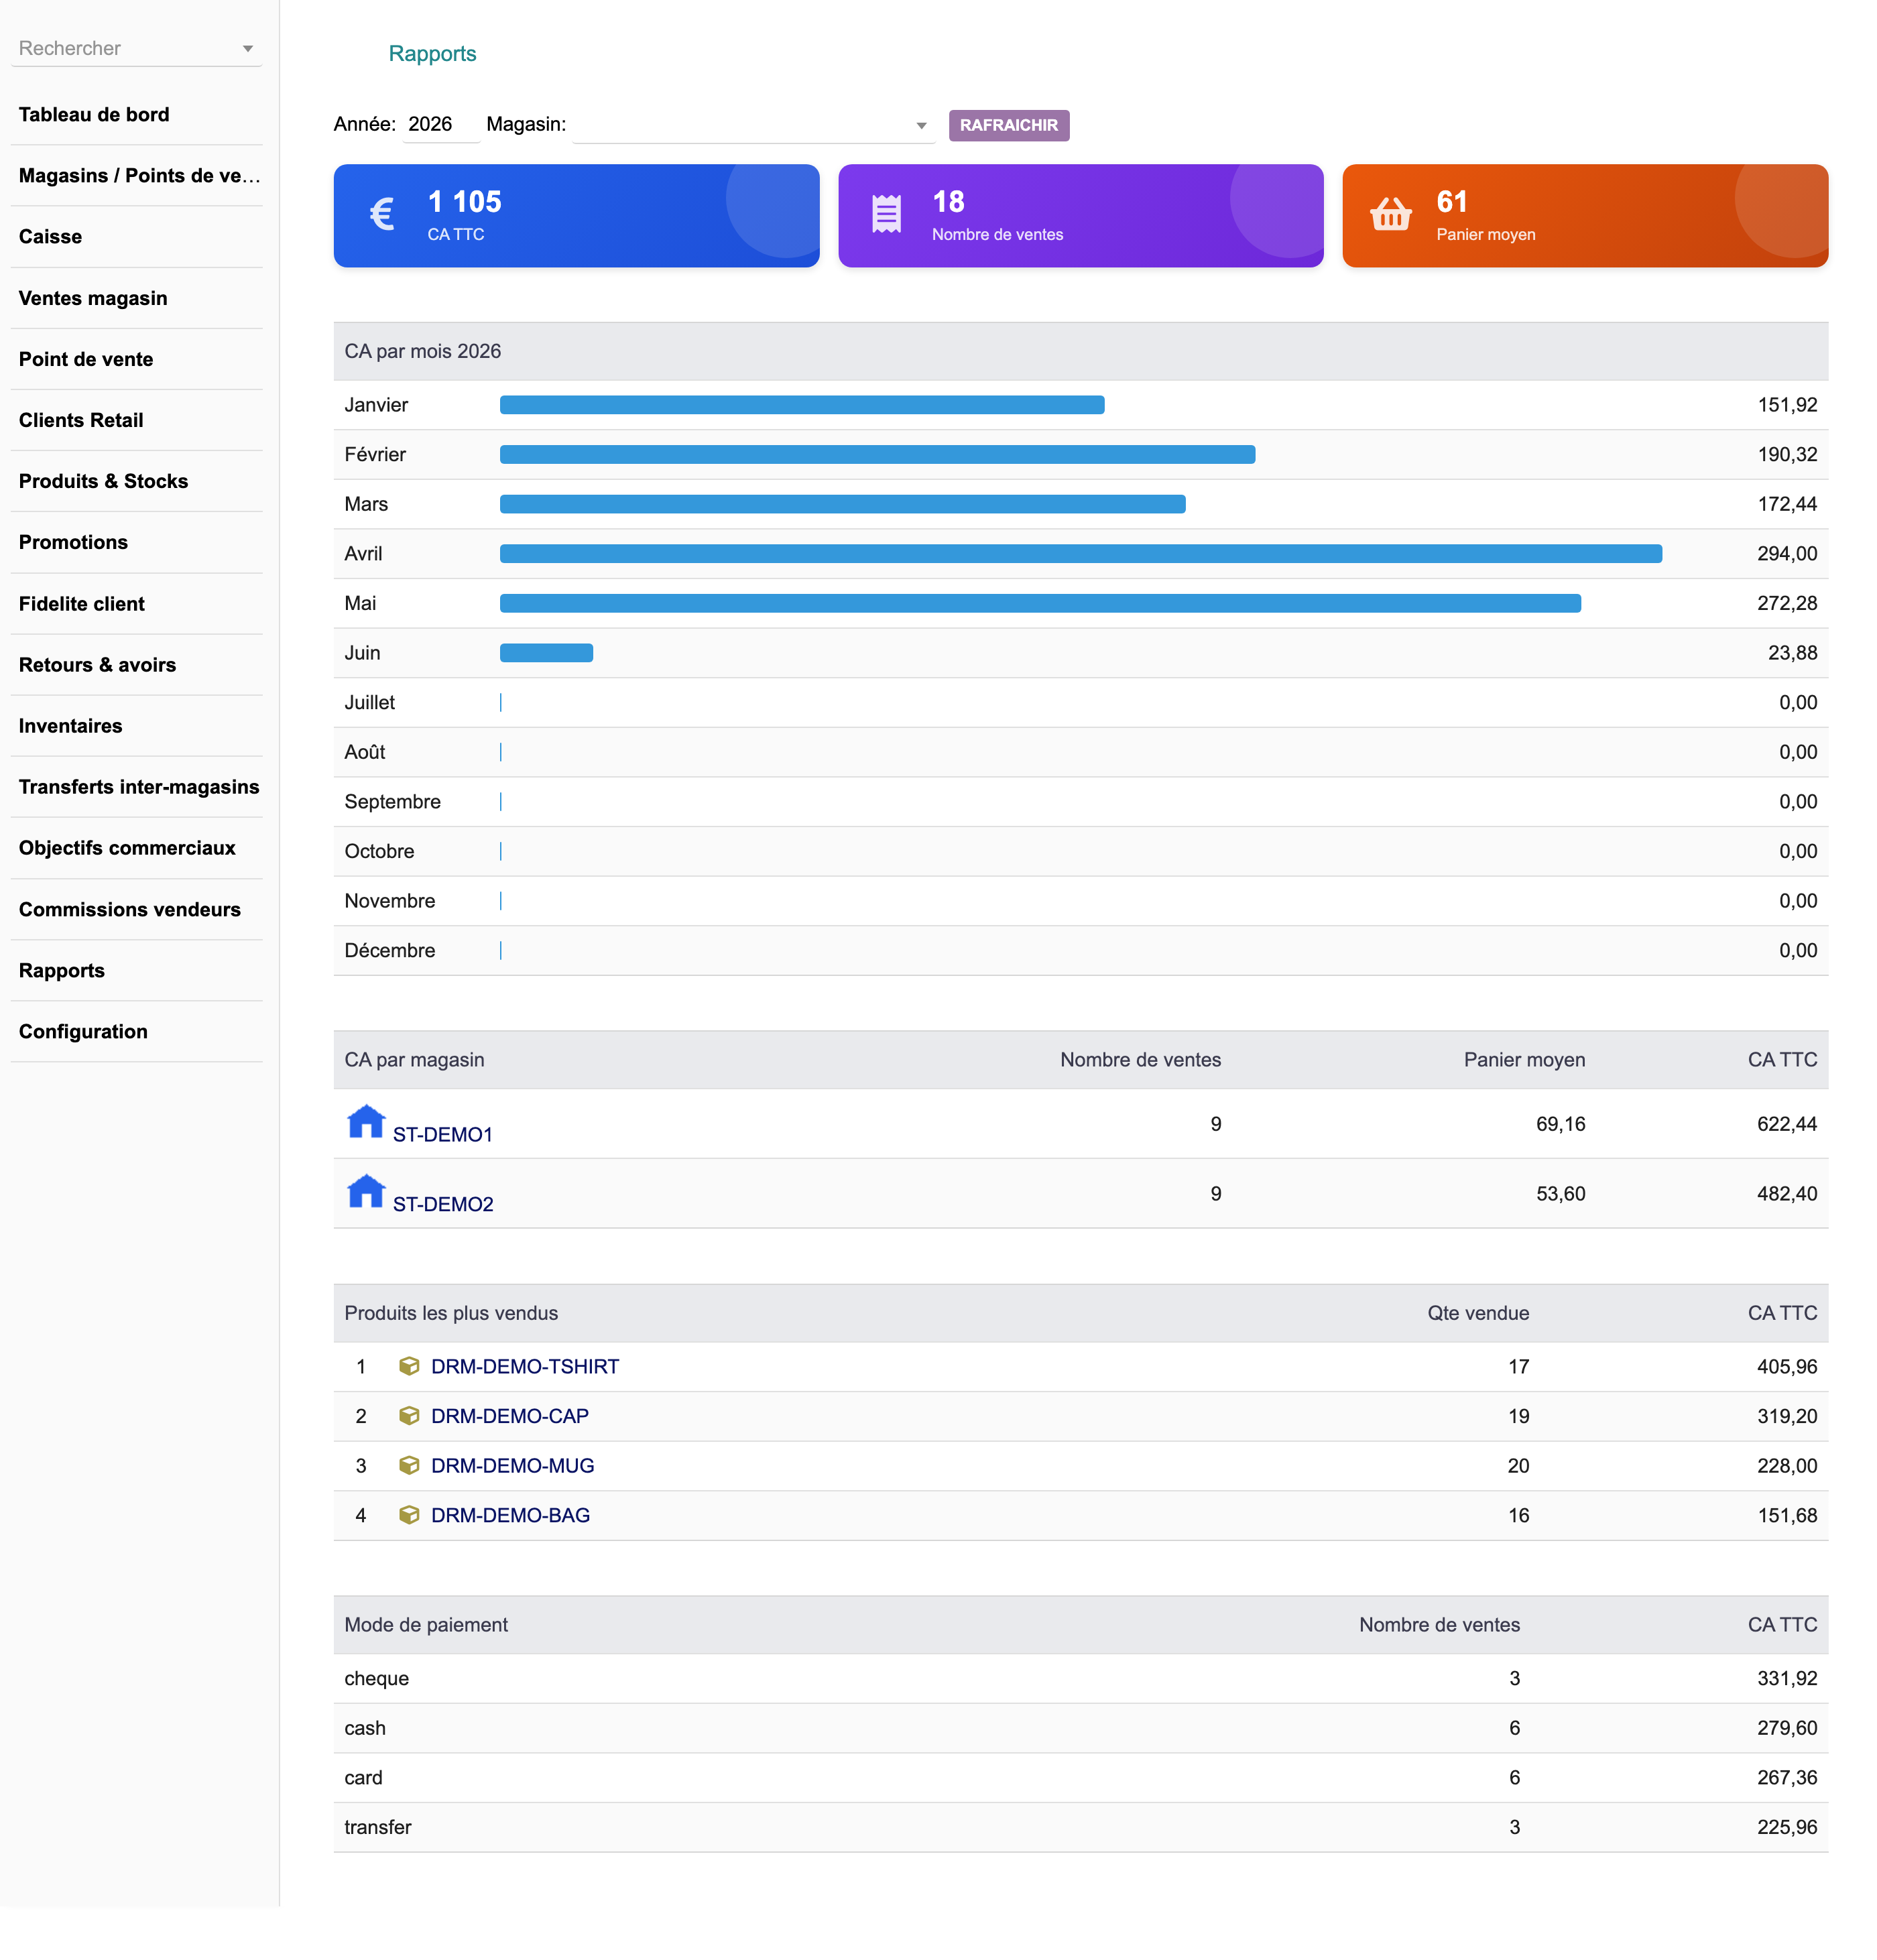Click the receipt icon on Nombre de ventes card
1877x1960 pixels.
tap(886, 214)
